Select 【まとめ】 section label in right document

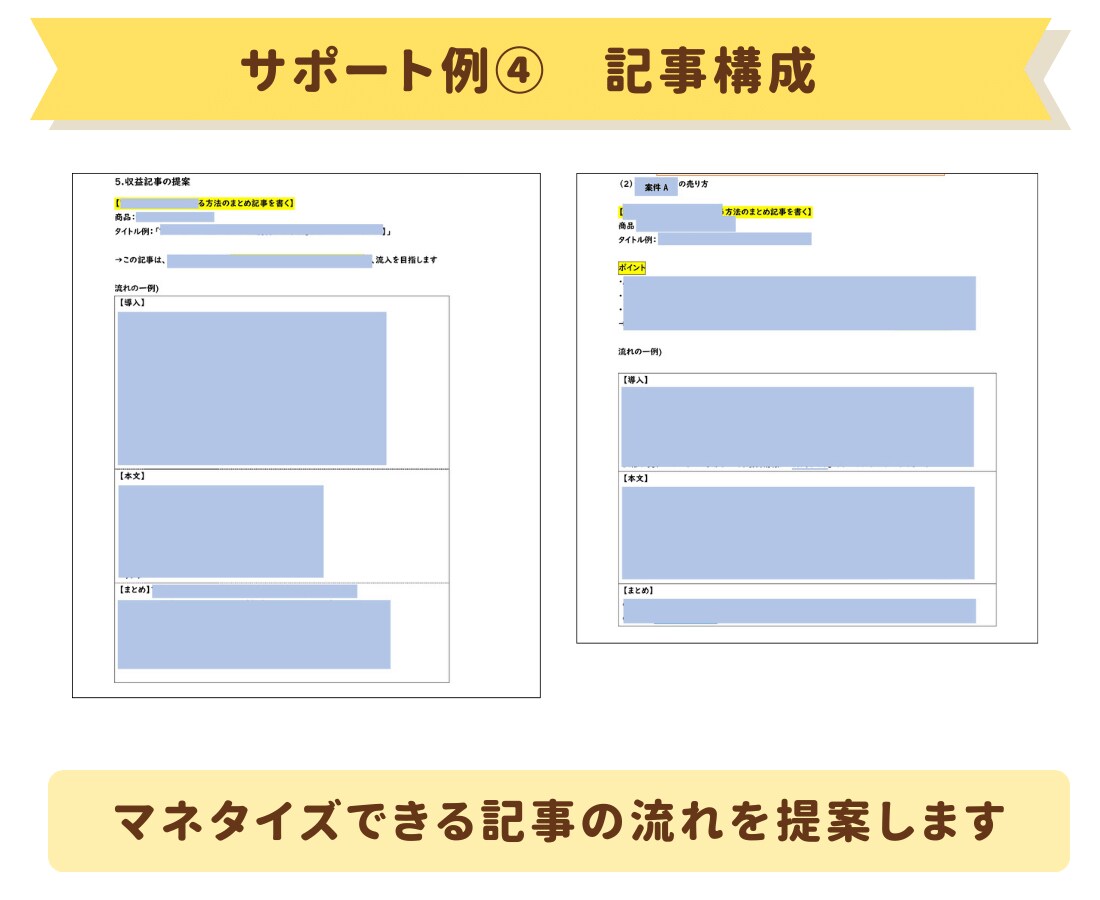coord(638,591)
